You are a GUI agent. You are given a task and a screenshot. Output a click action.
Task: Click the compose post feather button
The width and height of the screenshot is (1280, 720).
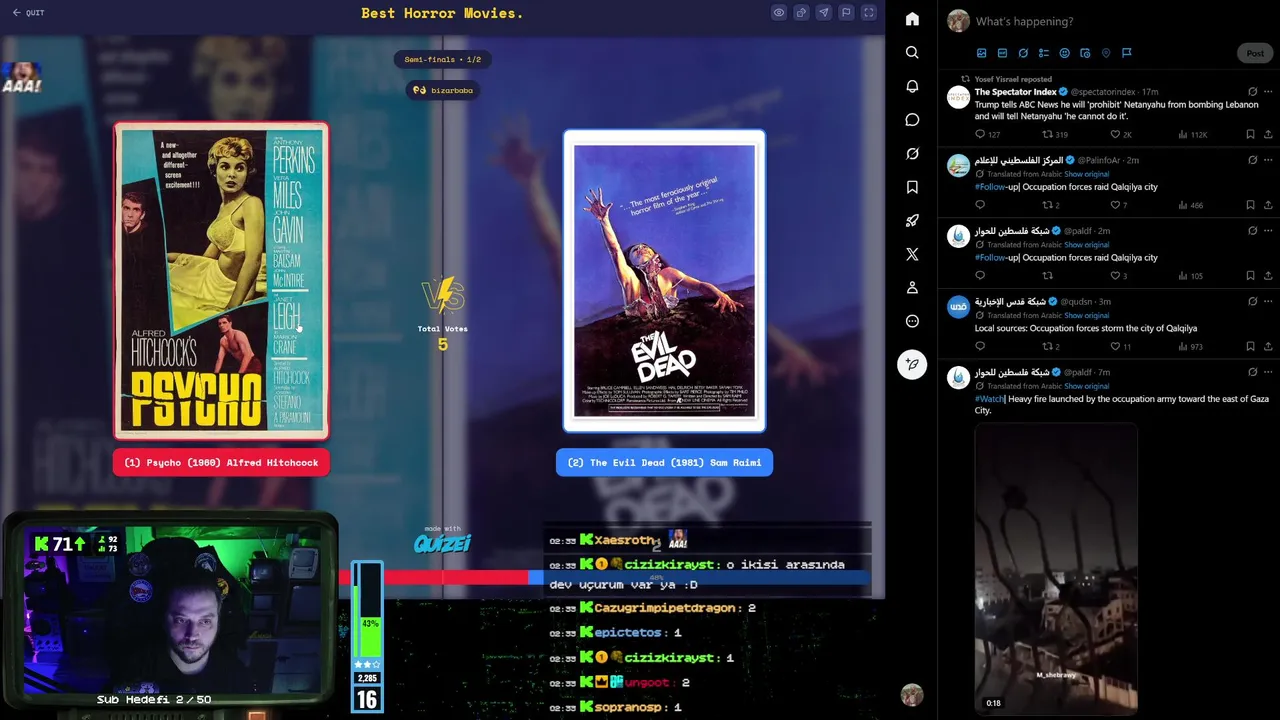coord(912,365)
